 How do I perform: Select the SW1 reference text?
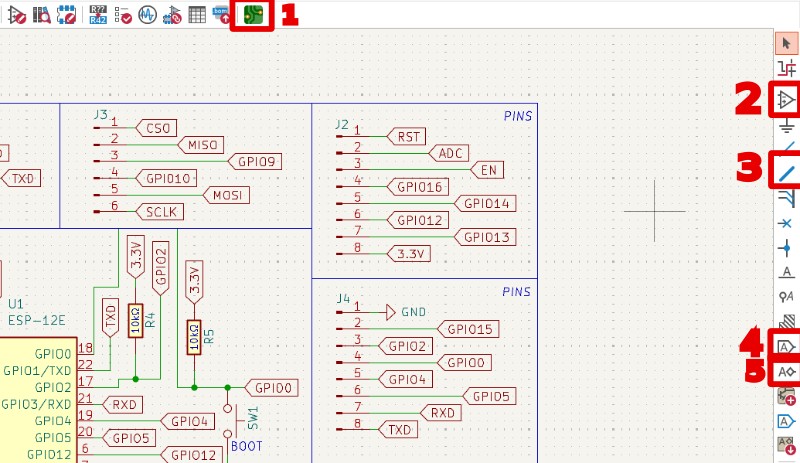pos(254,418)
